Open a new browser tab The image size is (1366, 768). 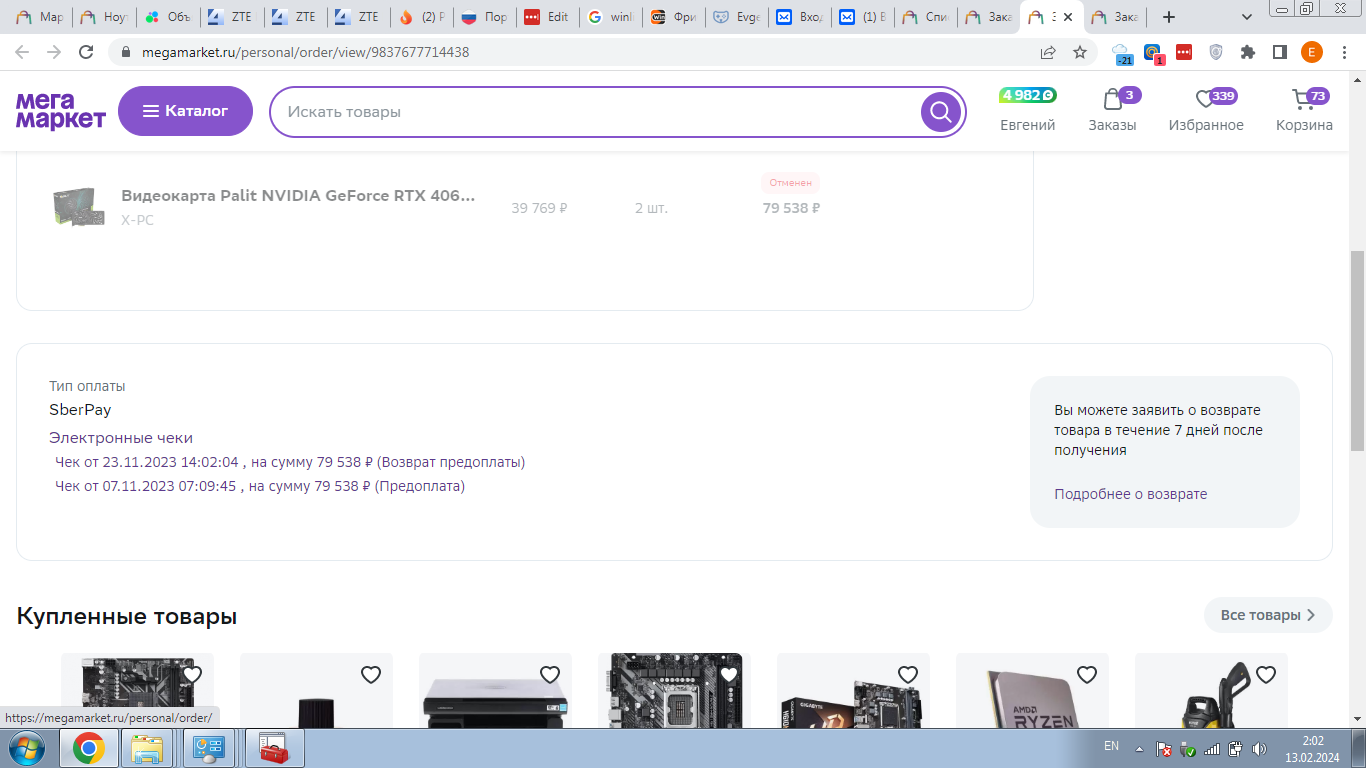(x=1169, y=17)
